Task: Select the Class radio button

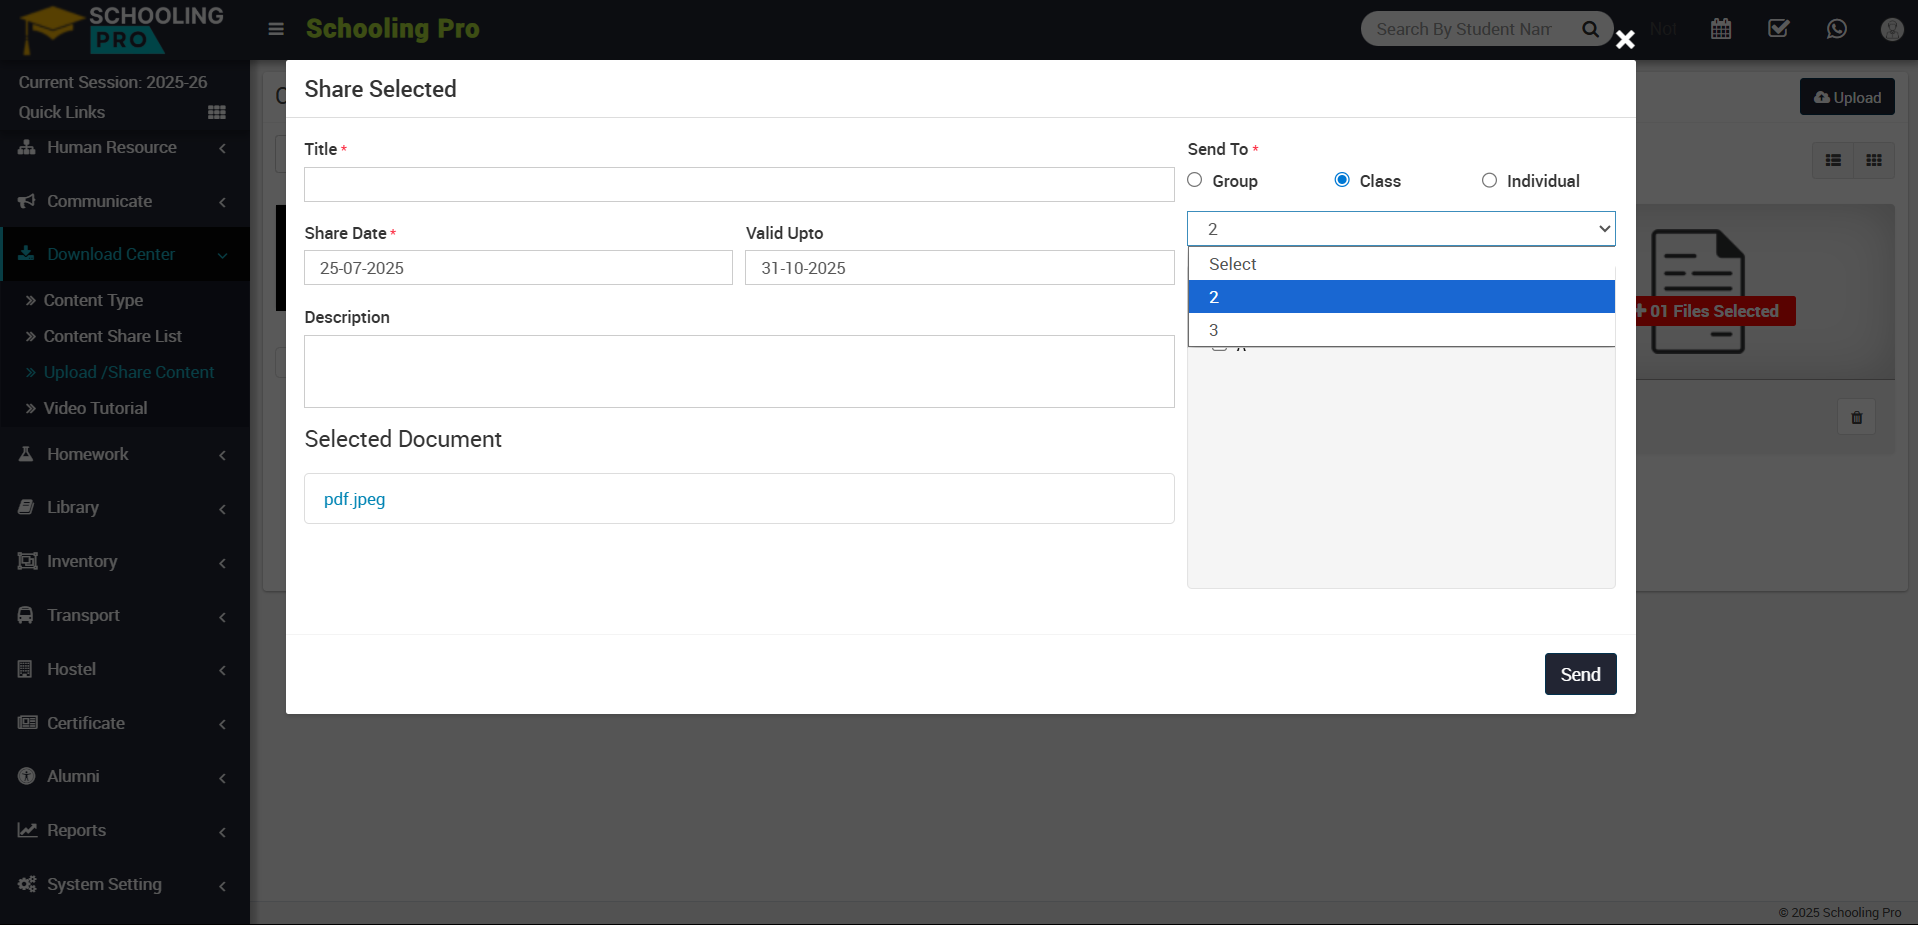Action: click(x=1342, y=180)
